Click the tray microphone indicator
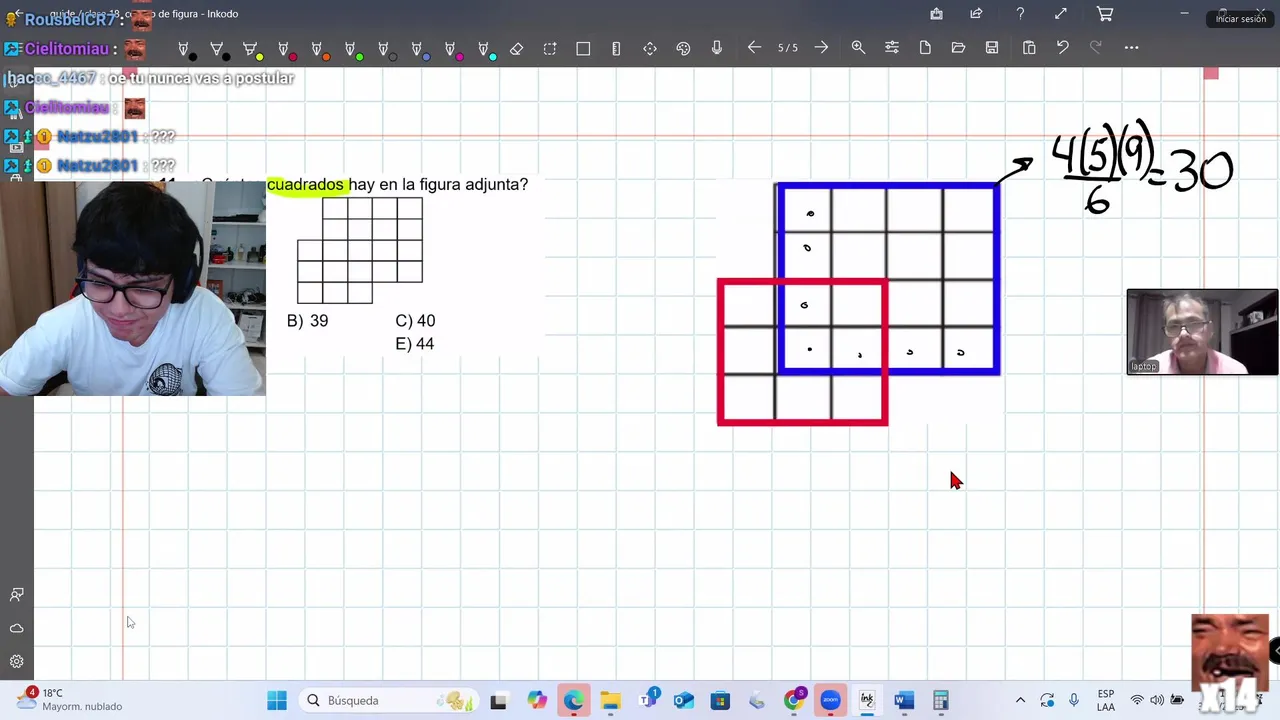 pyautogui.click(x=1074, y=700)
